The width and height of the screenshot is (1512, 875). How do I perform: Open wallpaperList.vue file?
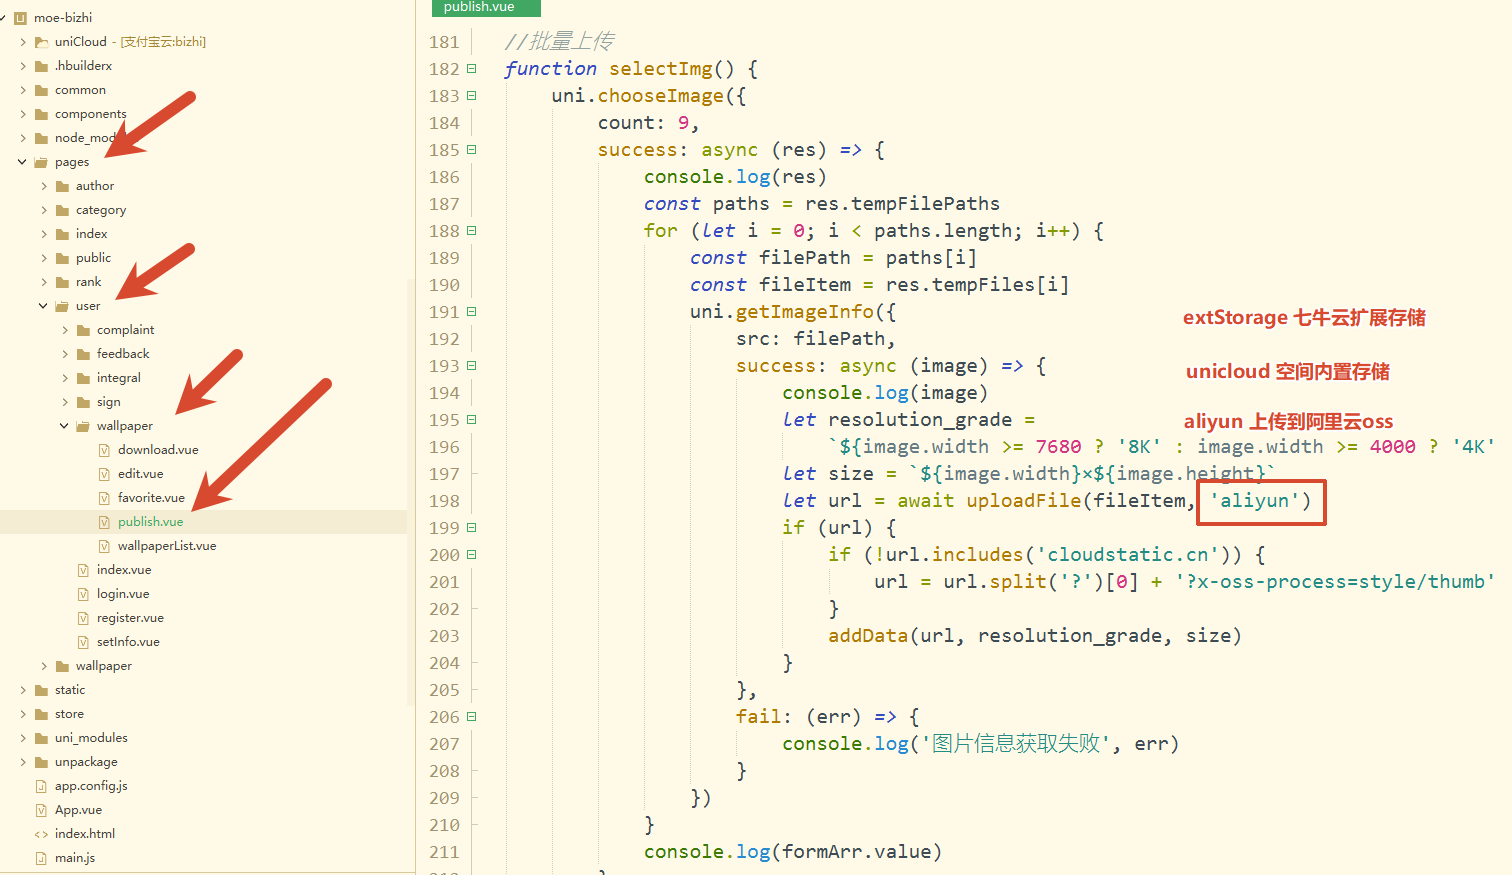(166, 546)
